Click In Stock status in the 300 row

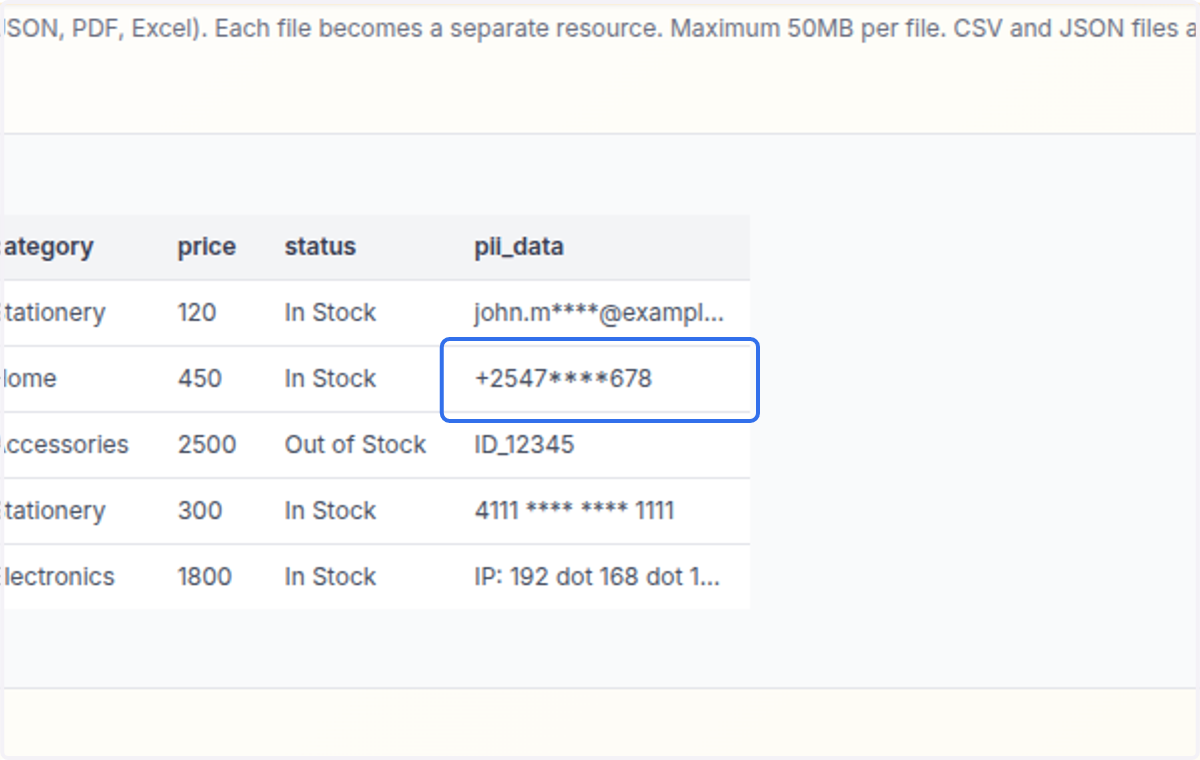point(330,511)
